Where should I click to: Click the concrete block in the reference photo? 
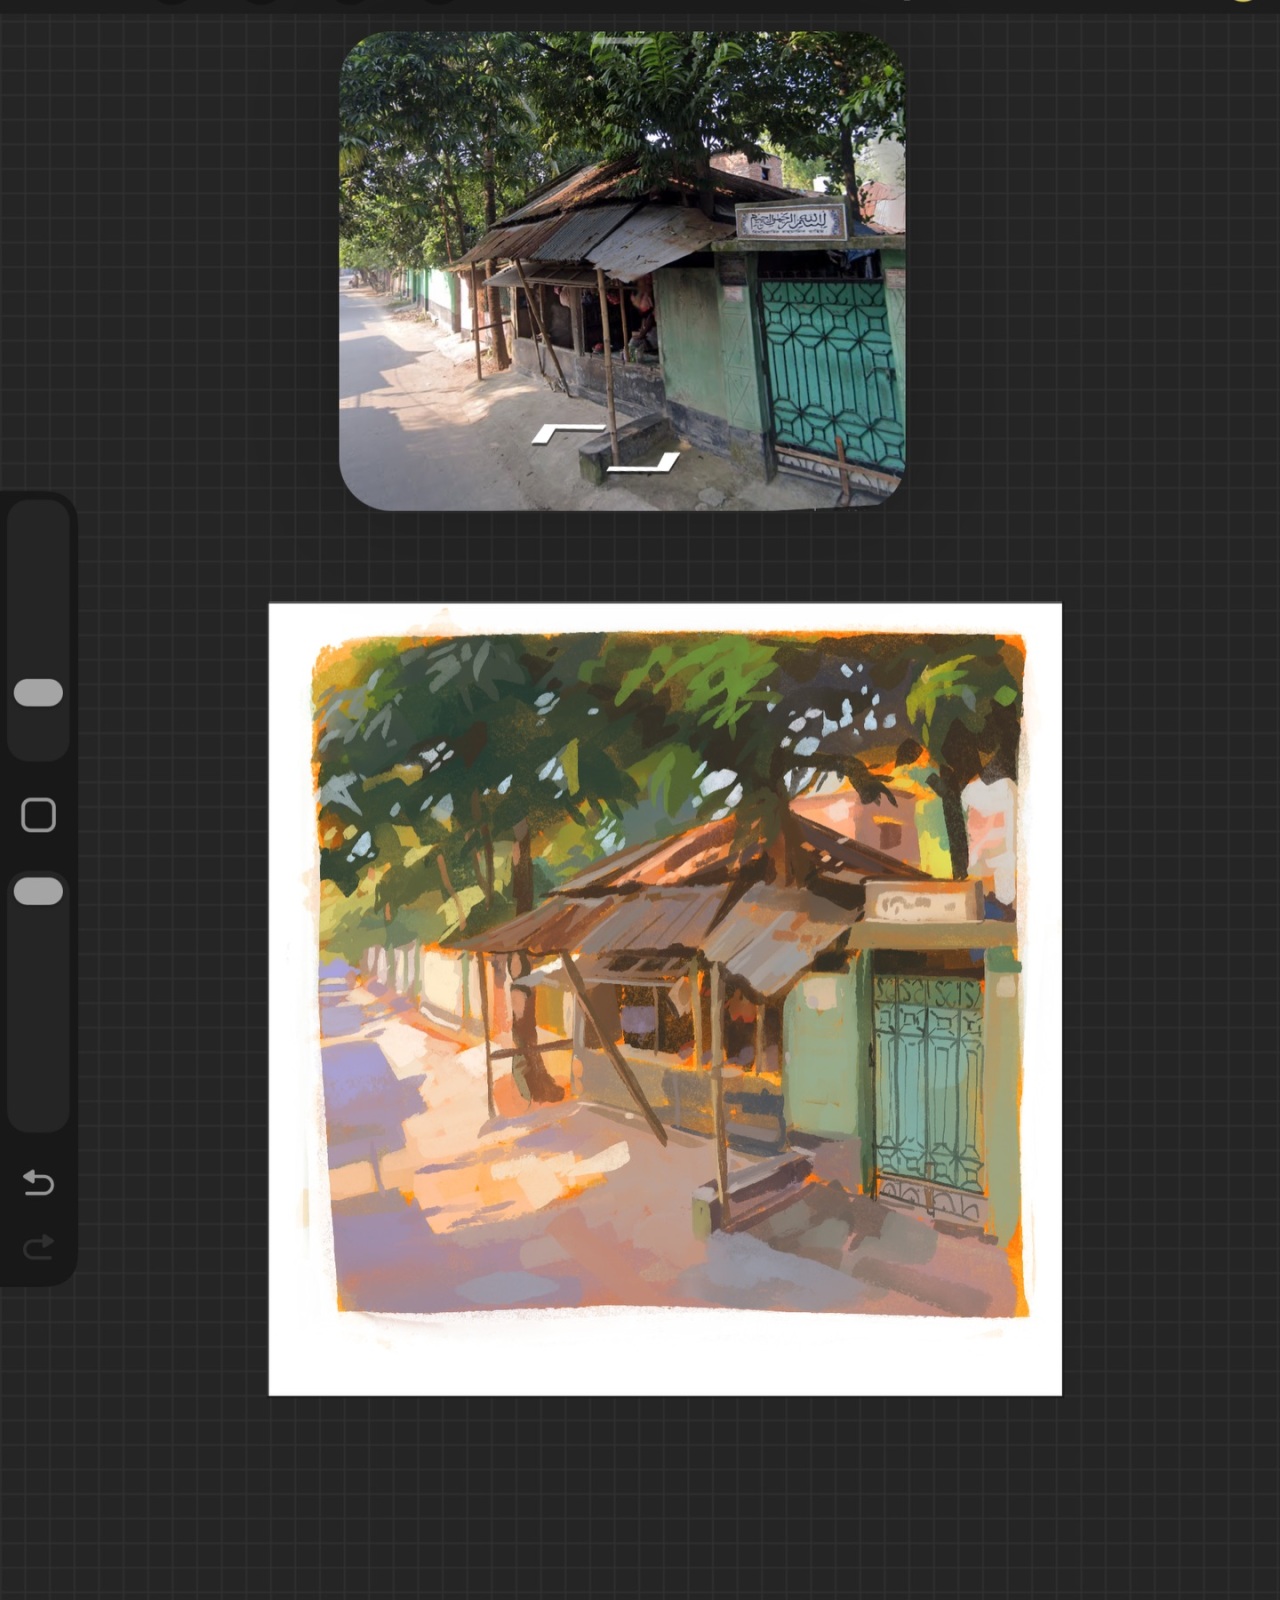pos(622,443)
